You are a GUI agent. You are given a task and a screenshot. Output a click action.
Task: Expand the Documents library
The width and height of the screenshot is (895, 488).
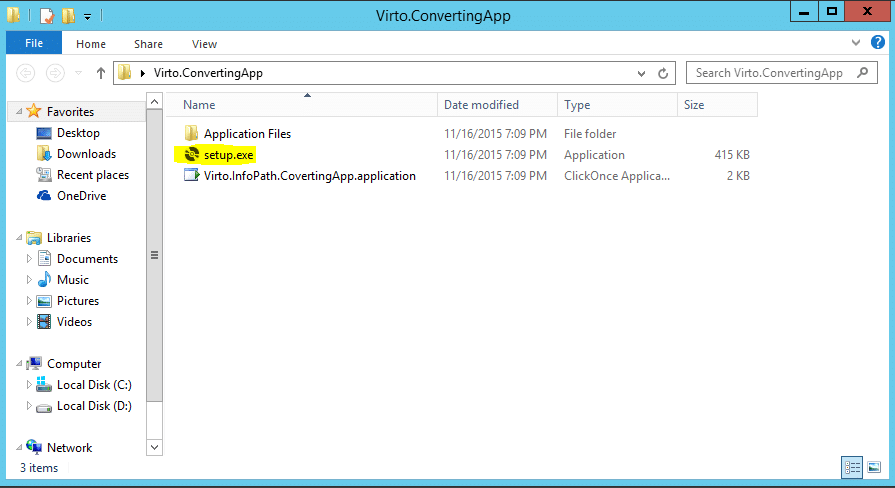[29, 259]
